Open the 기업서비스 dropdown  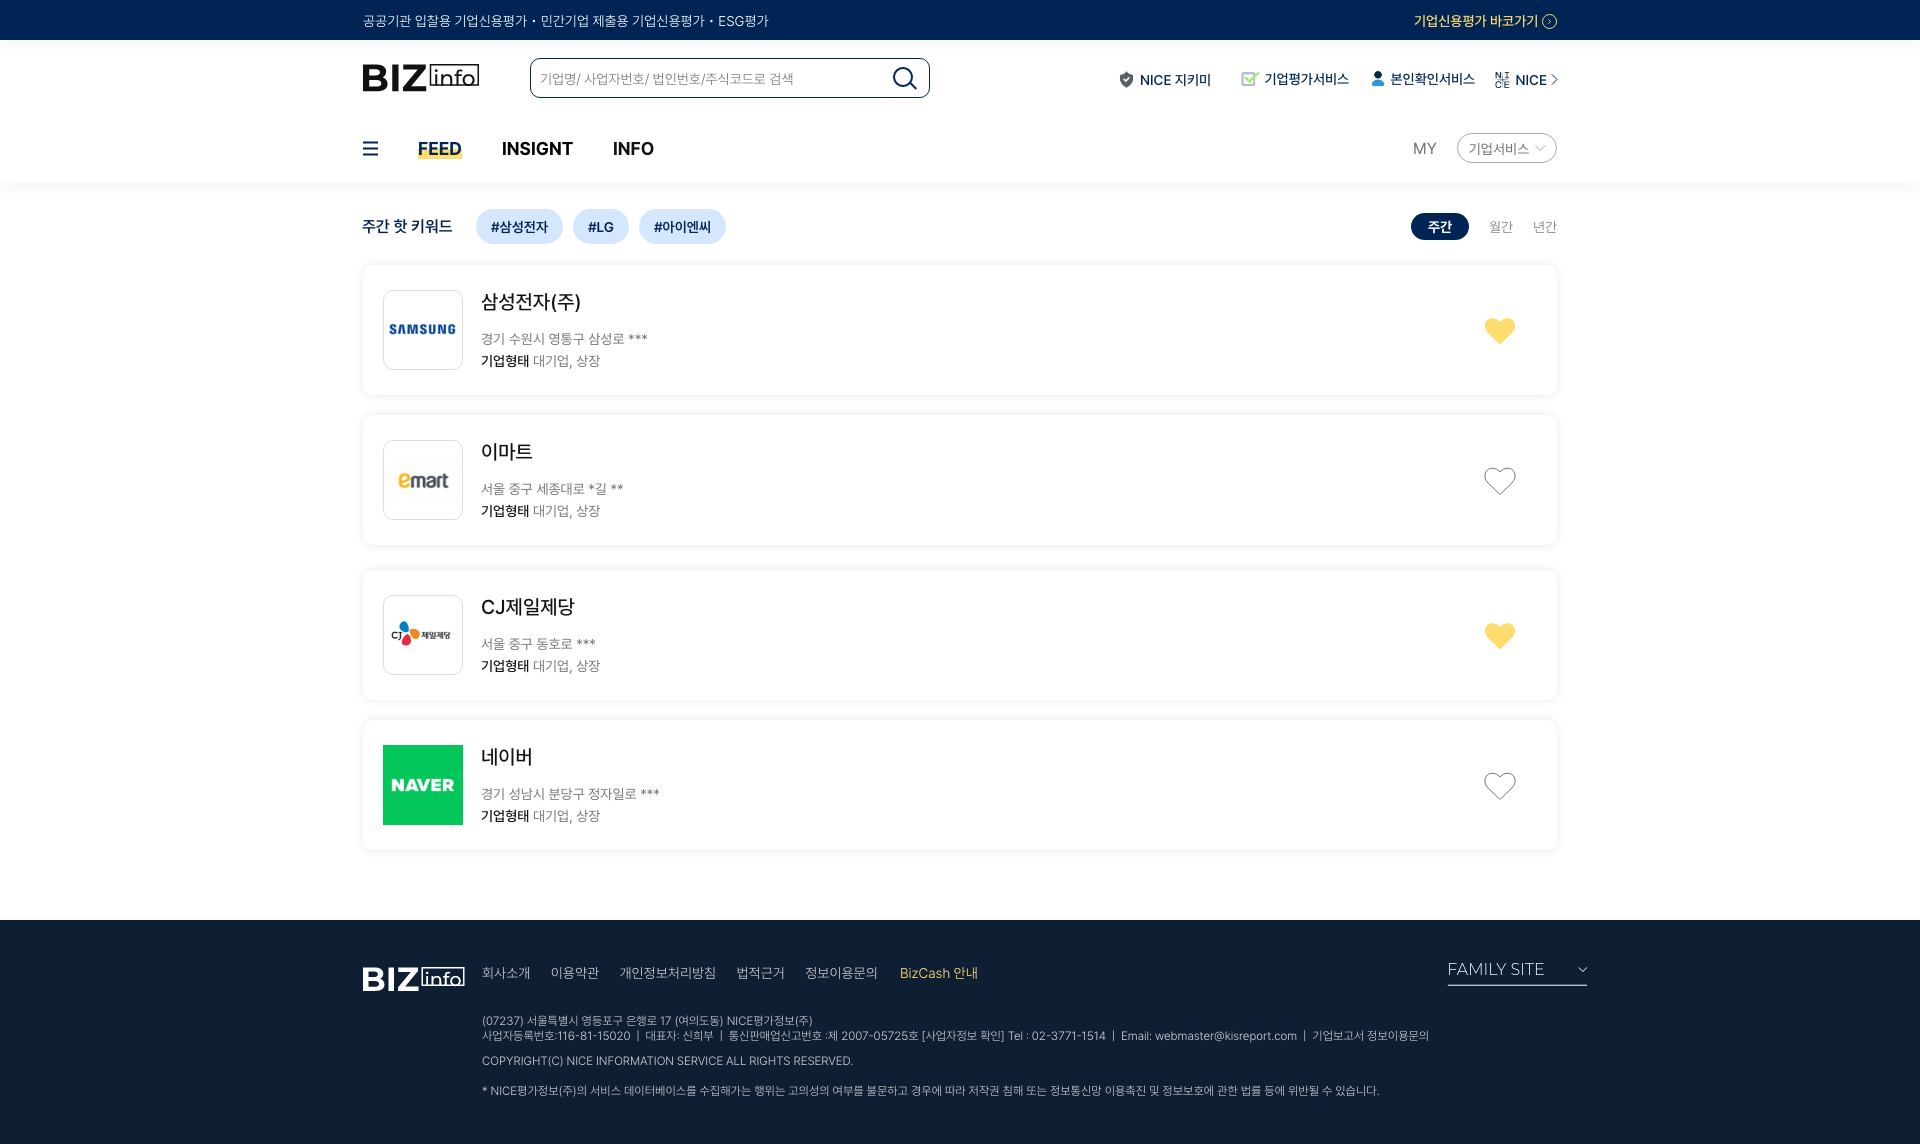[x=1507, y=148]
